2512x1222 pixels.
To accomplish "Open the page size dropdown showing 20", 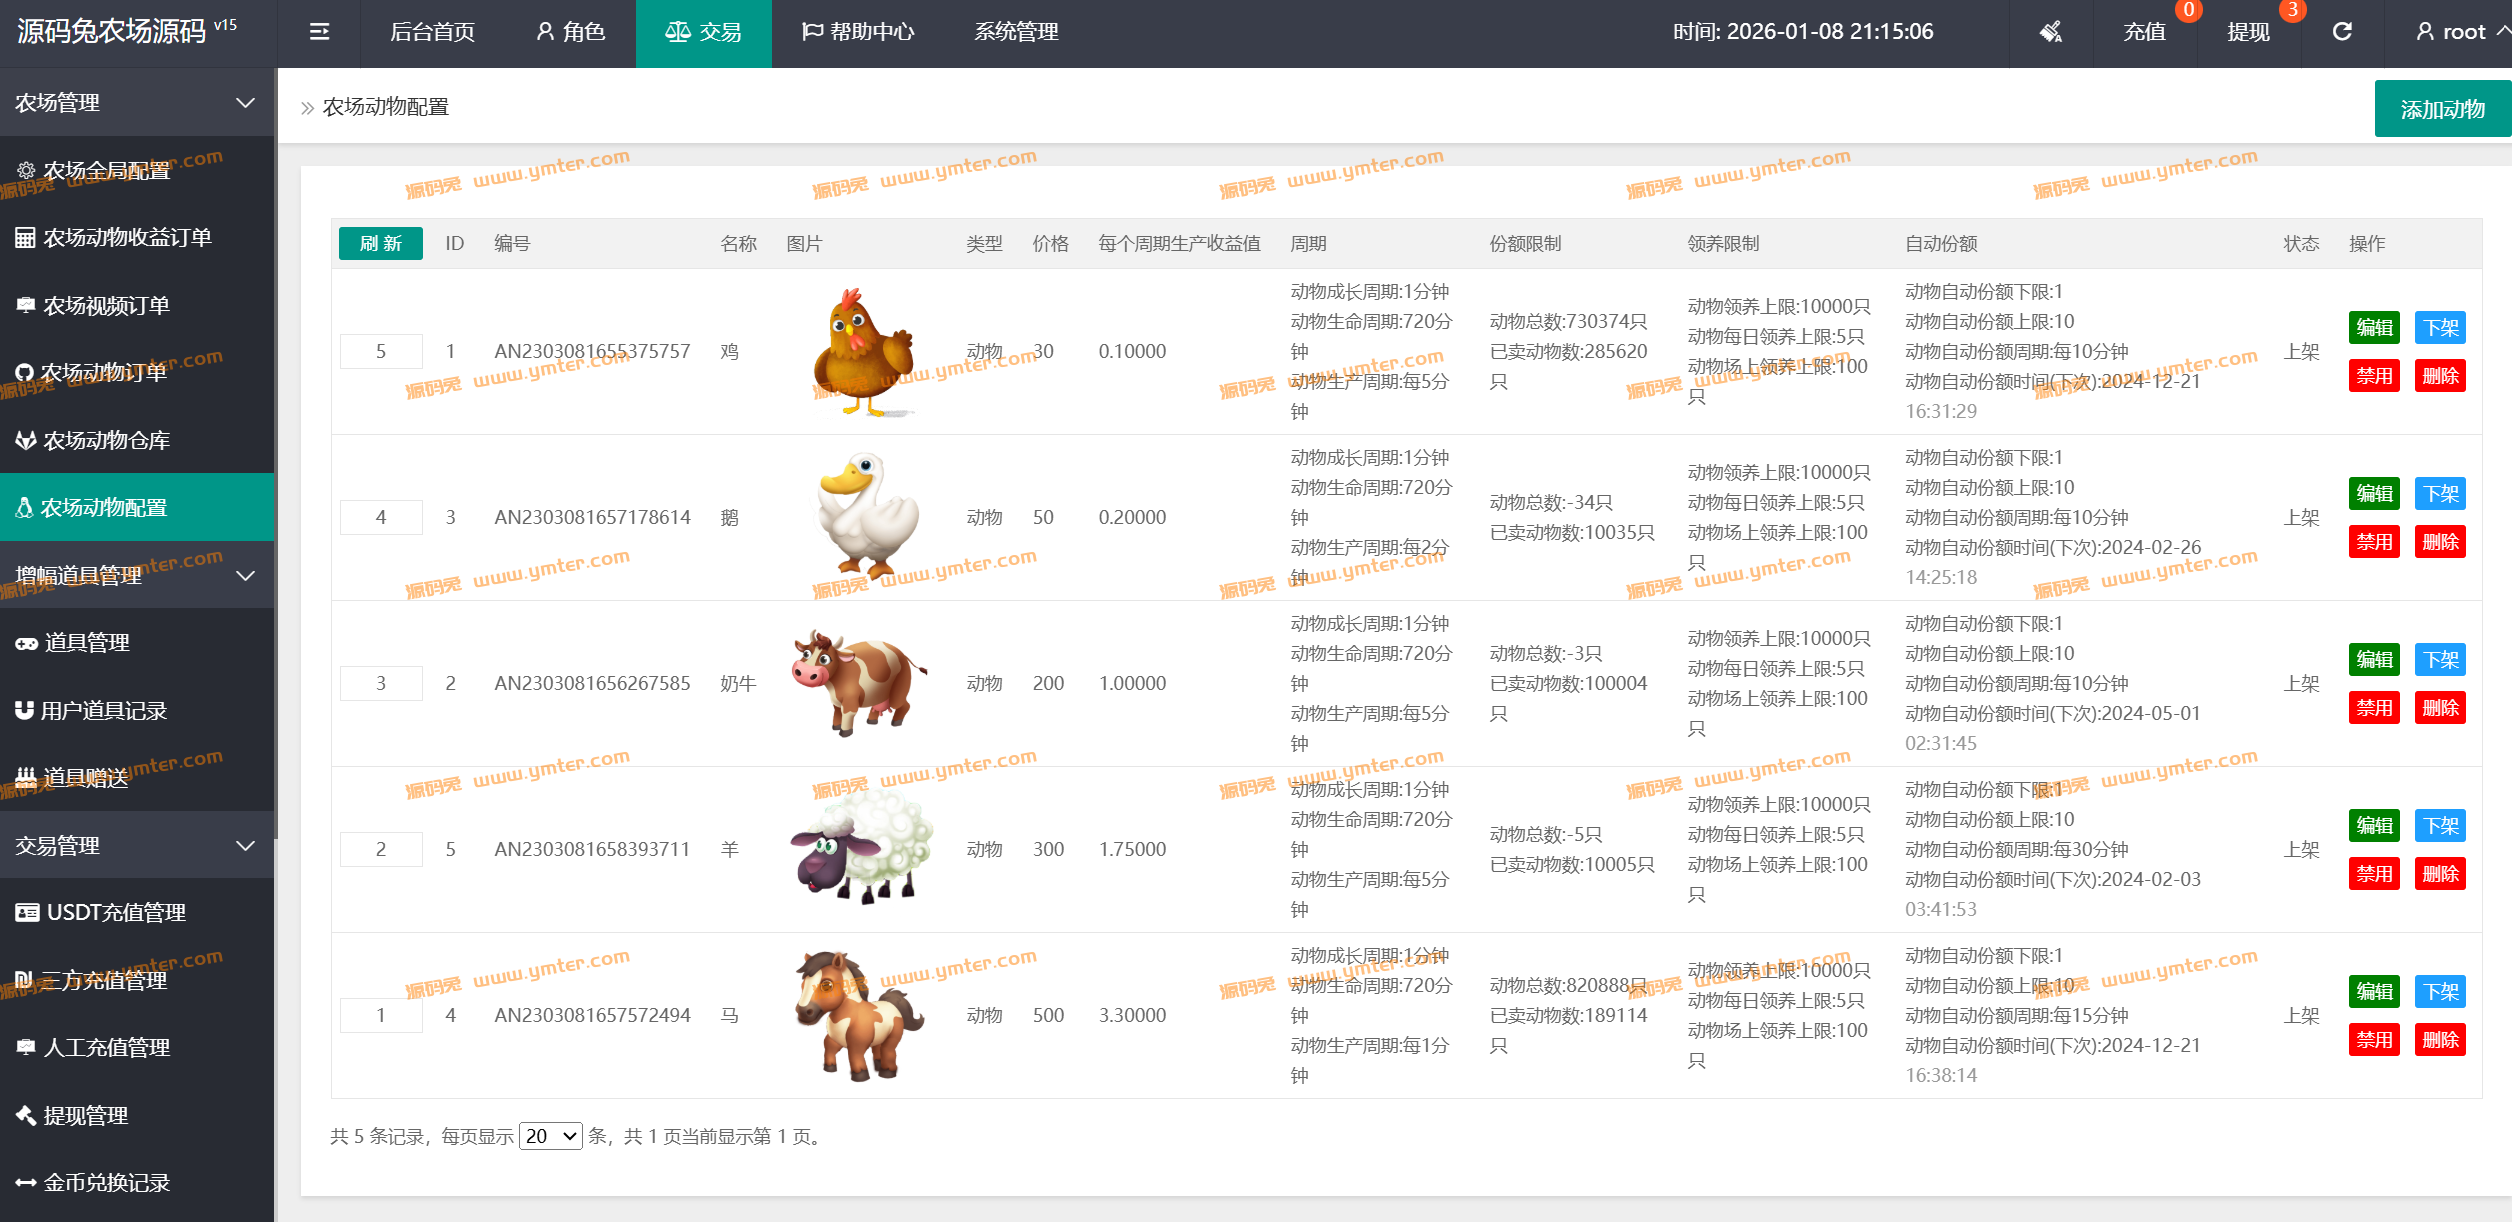I will (550, 1136).
